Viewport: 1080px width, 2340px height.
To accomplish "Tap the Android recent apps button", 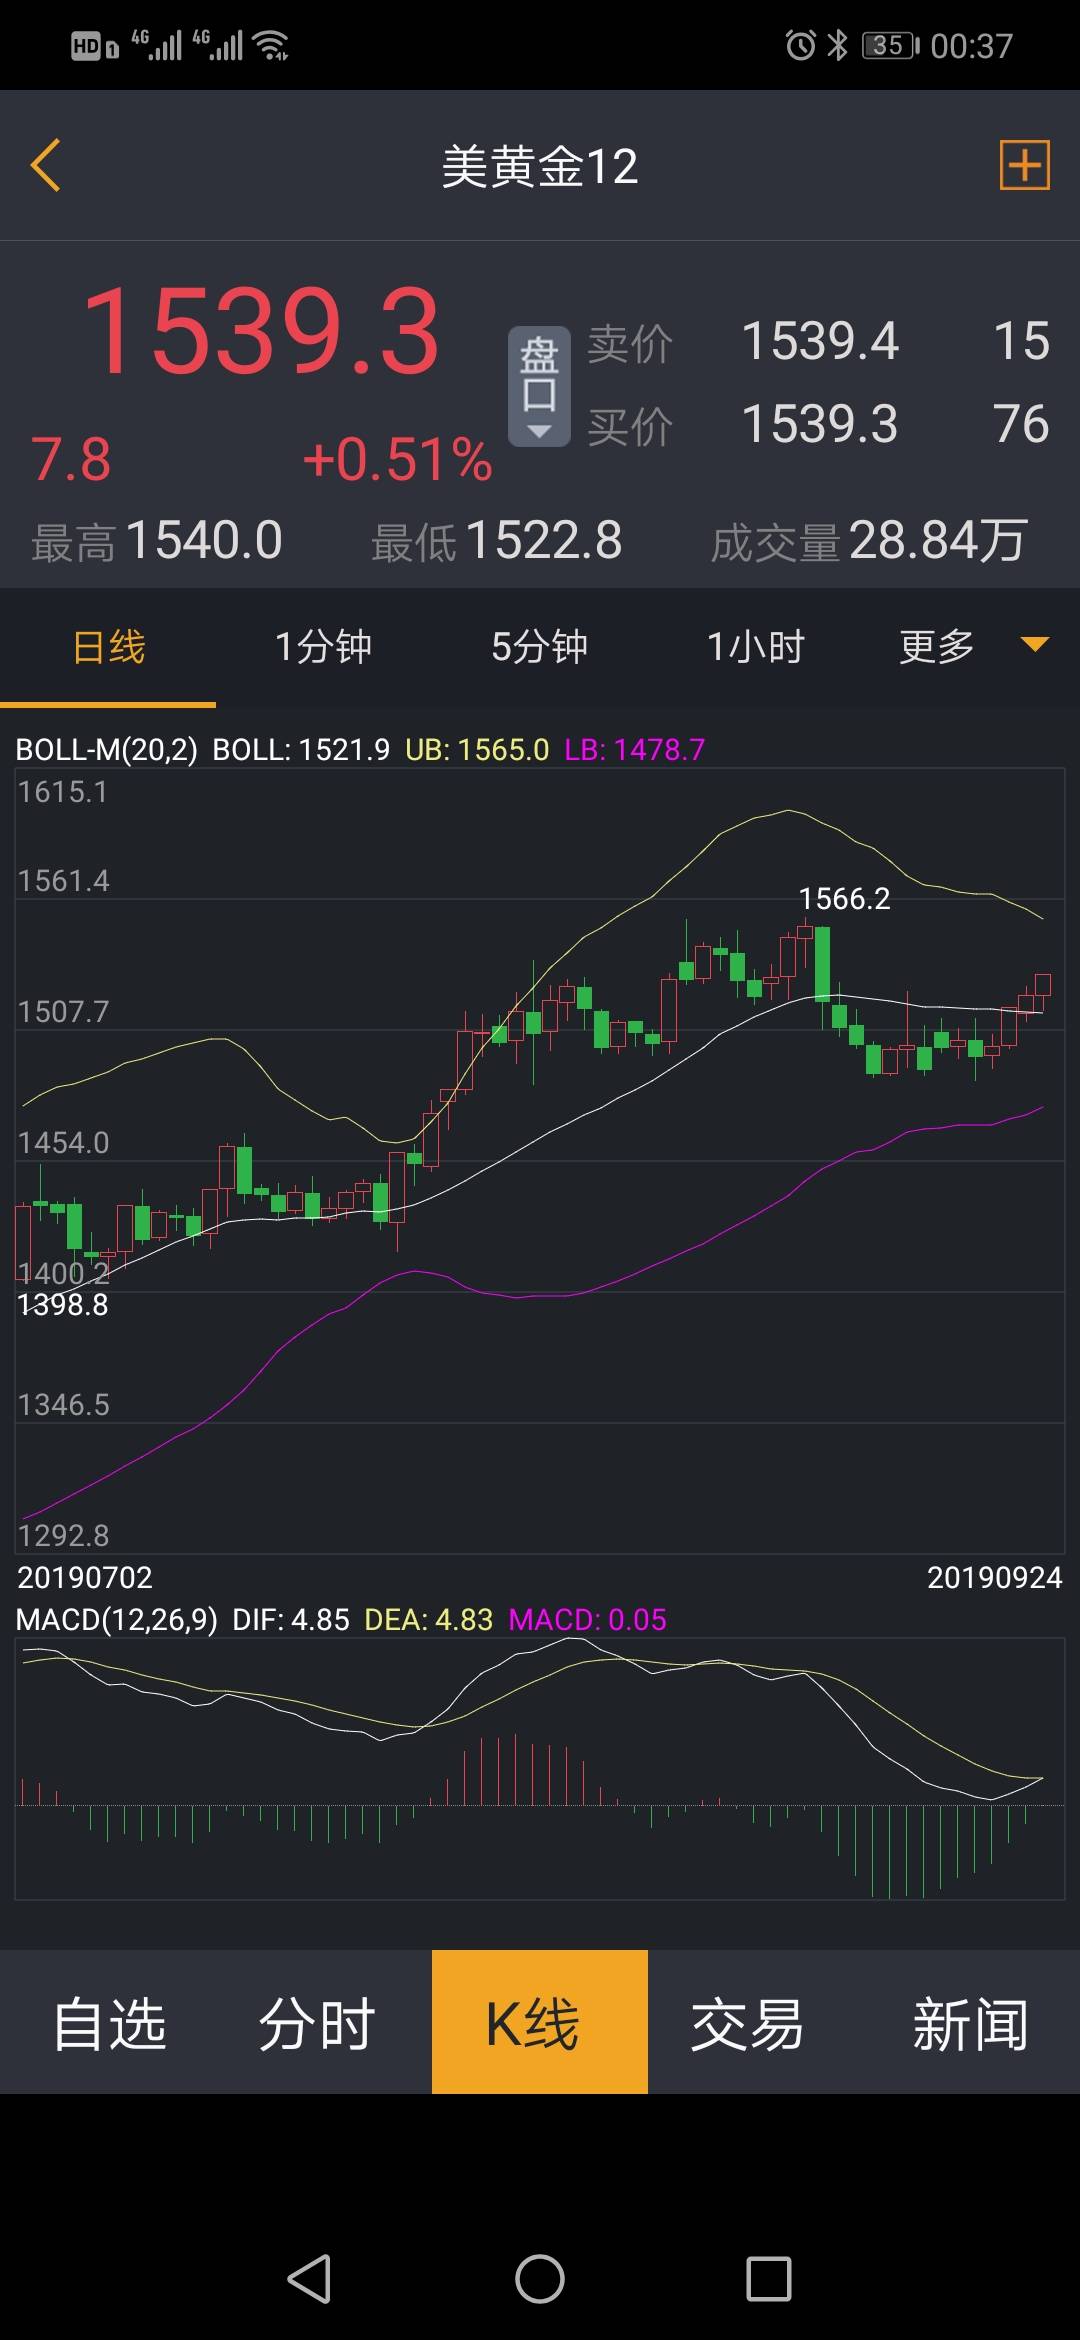I will coord(769,2279).
